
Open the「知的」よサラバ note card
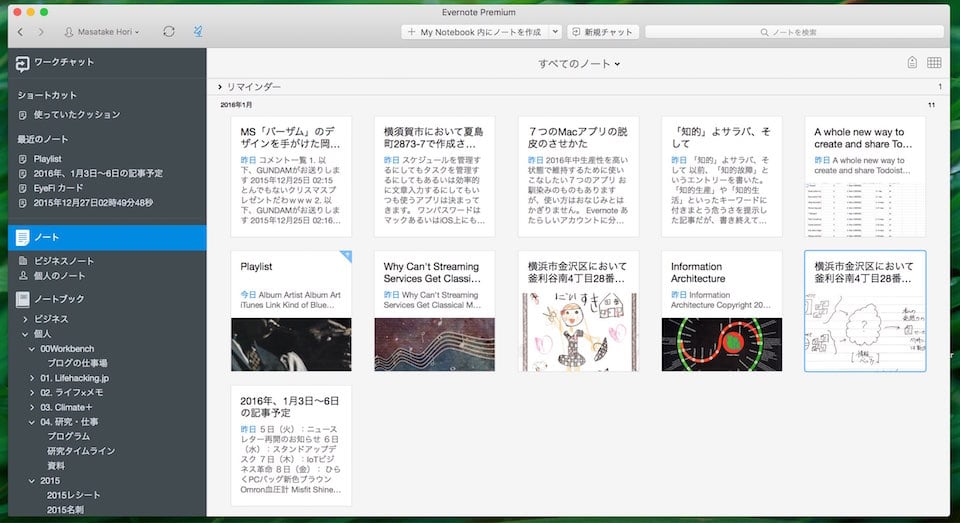(722, 176)
